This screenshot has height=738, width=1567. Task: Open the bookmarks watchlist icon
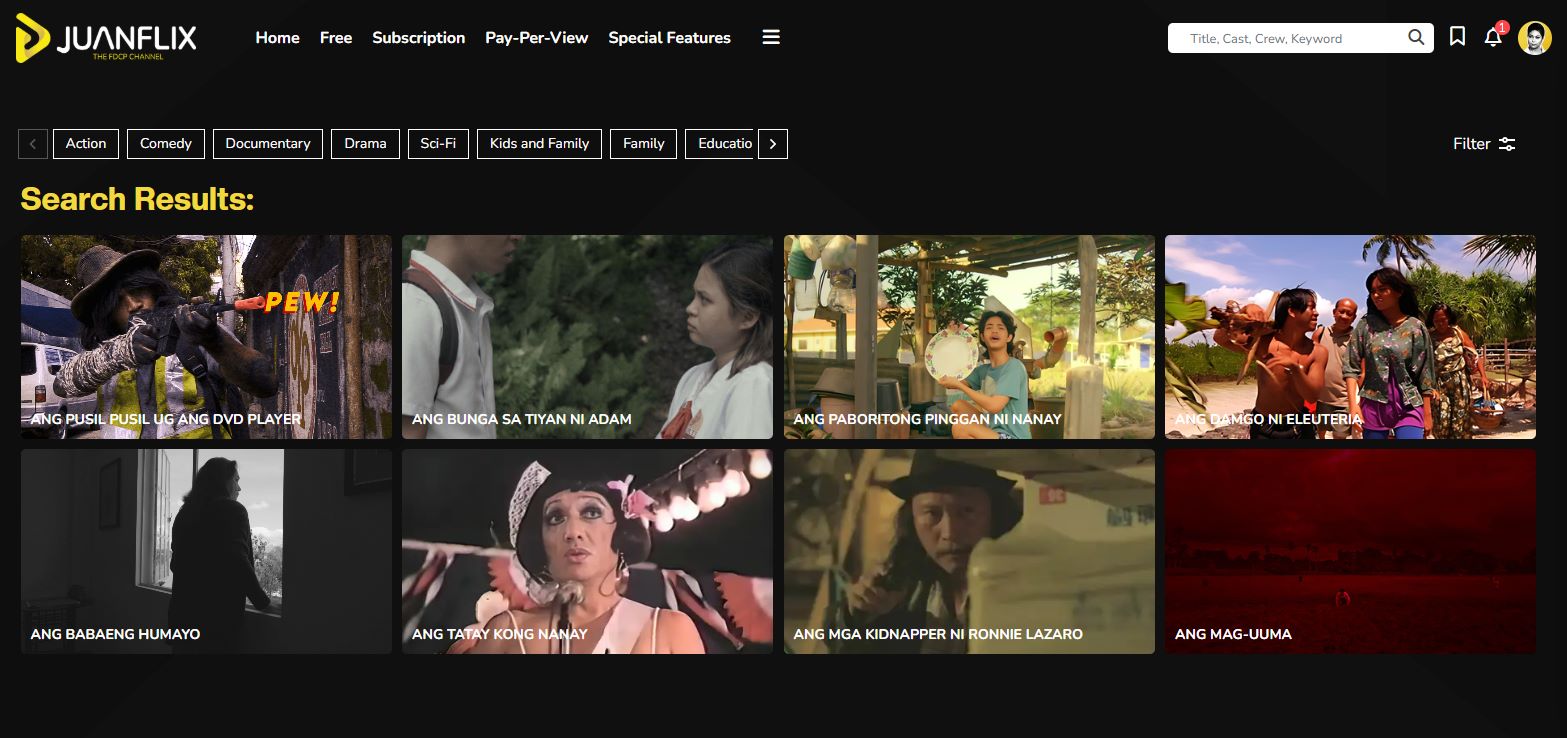click(1457, 37)
